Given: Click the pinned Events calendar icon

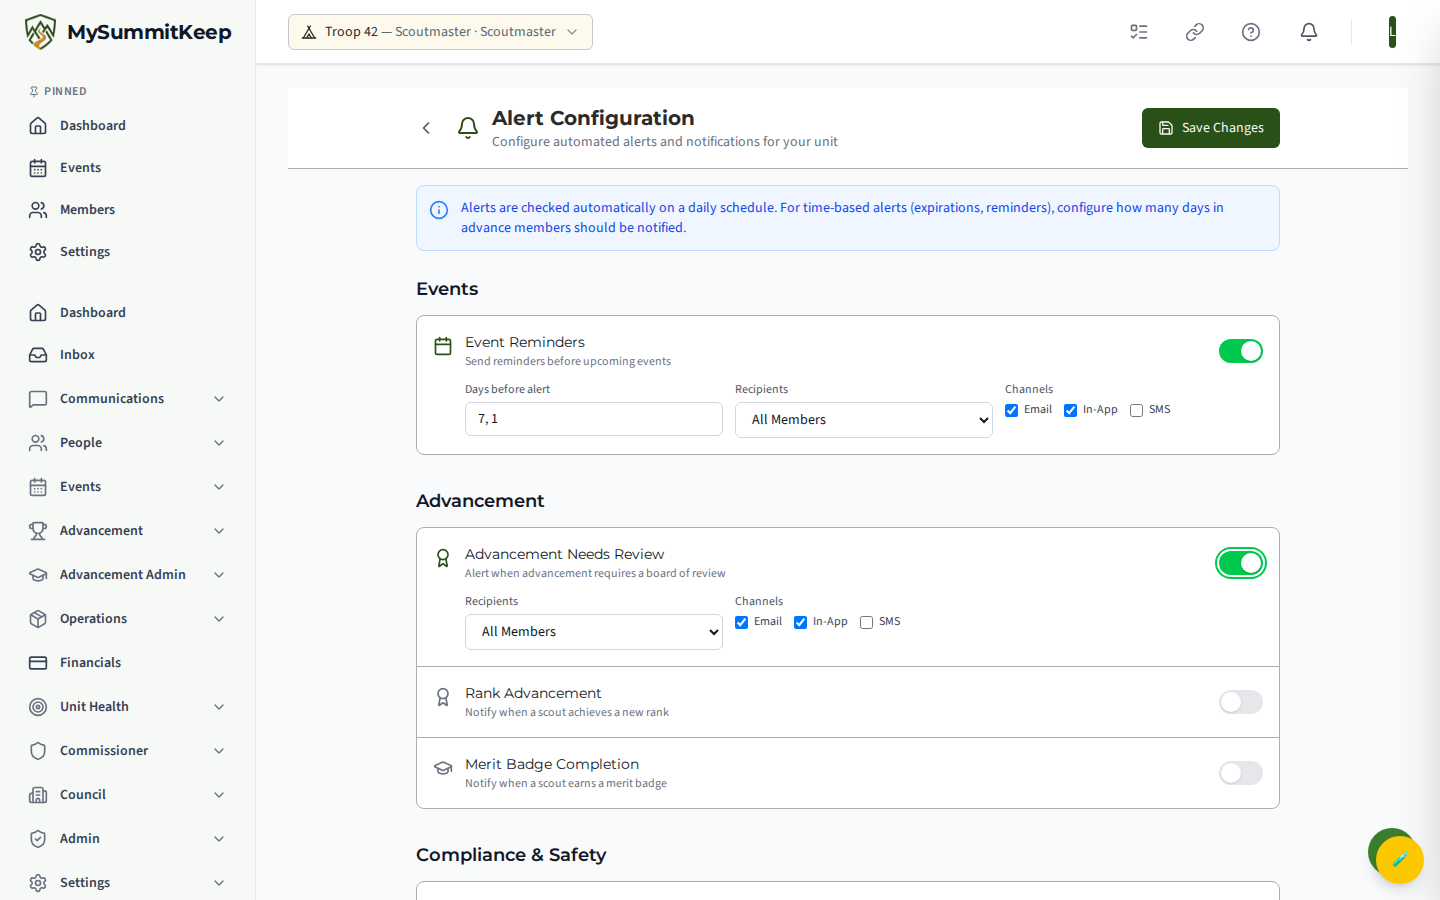Looking at the screenshot, I should click(x=38, y=168).
